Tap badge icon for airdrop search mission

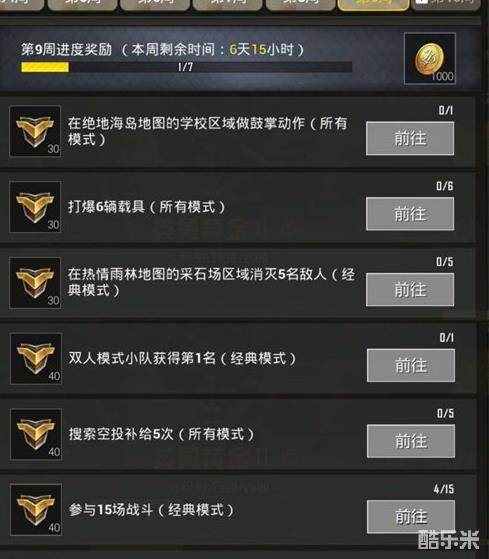point(36,434)
